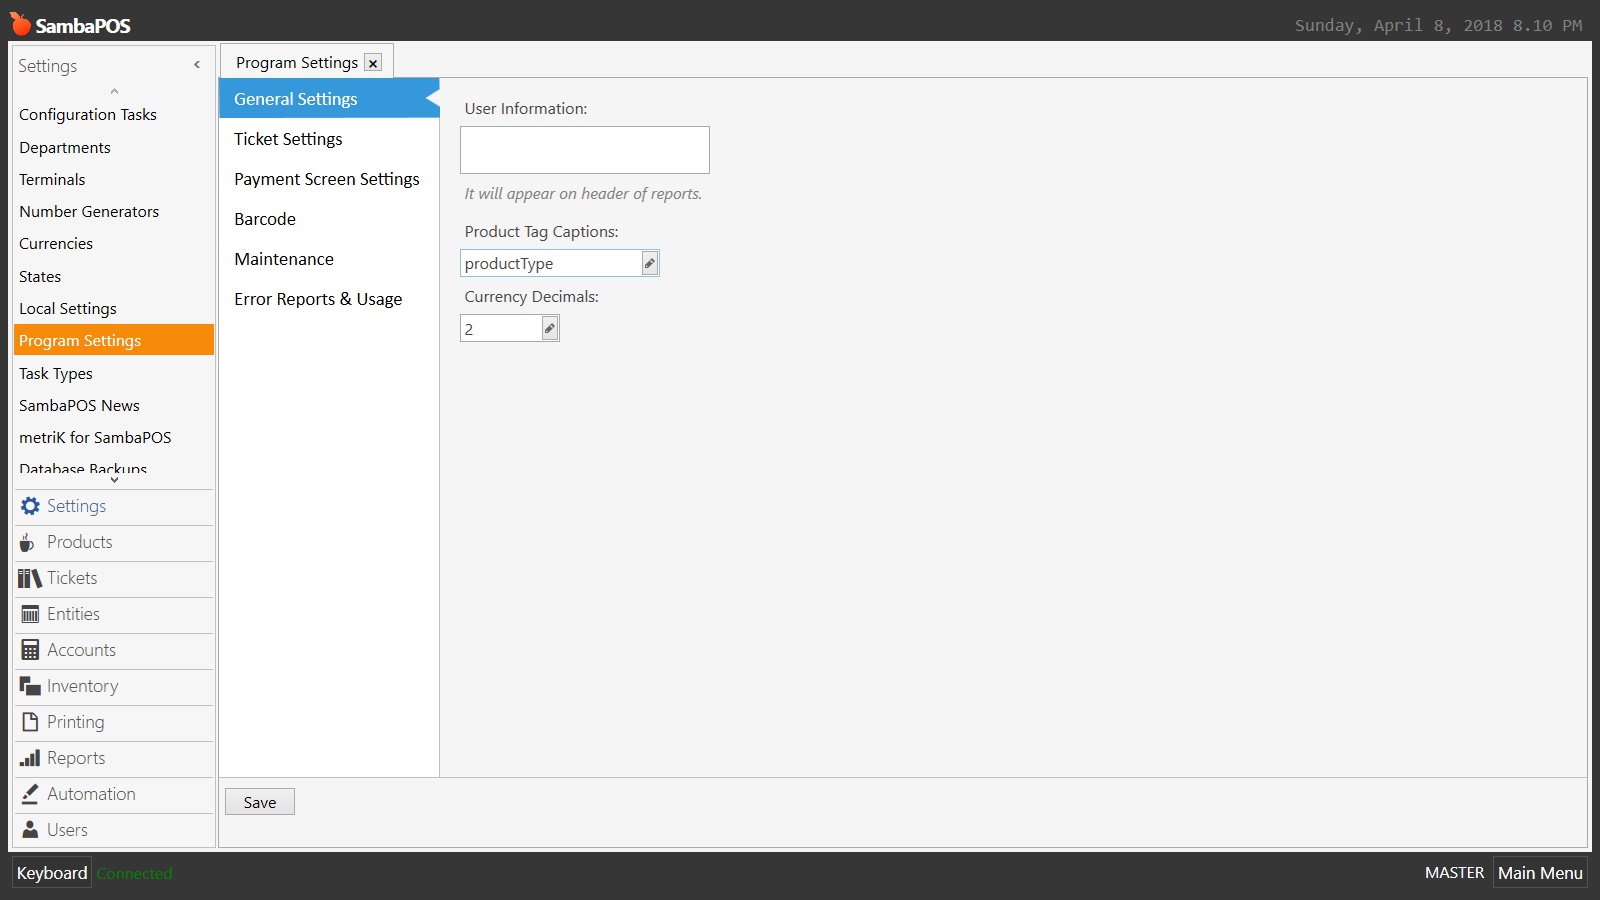Open the Users module
The image size is (1600, 900).
point(114,830)
